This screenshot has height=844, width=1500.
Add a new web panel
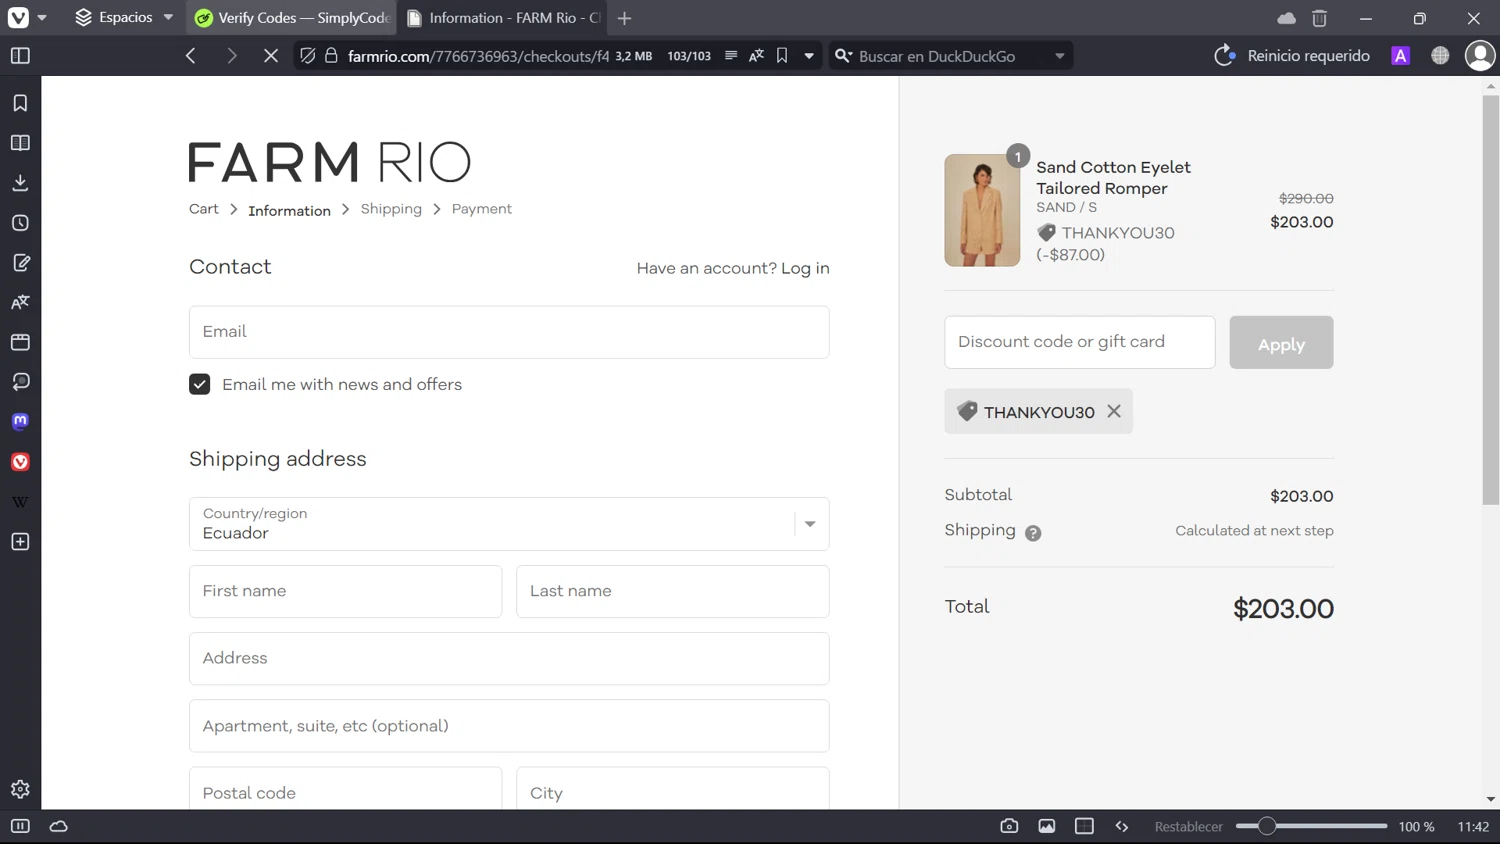coord(20,542)
